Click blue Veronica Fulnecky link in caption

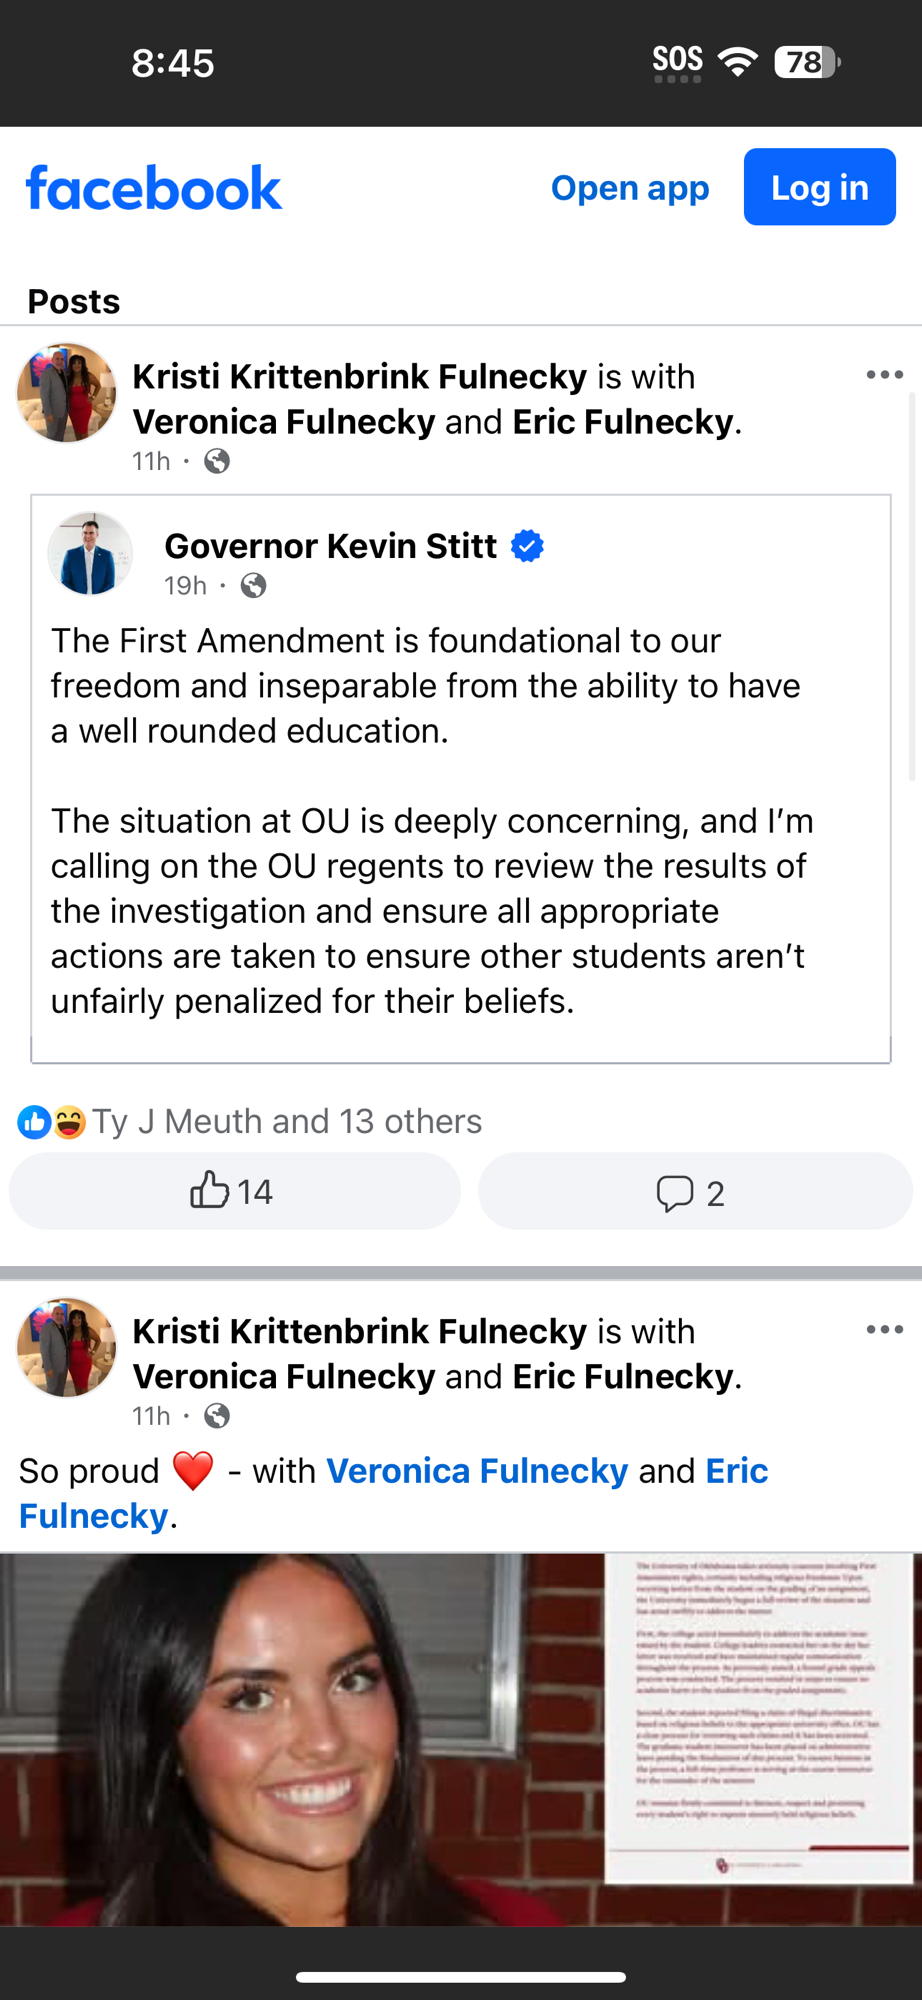(477, 1471)
